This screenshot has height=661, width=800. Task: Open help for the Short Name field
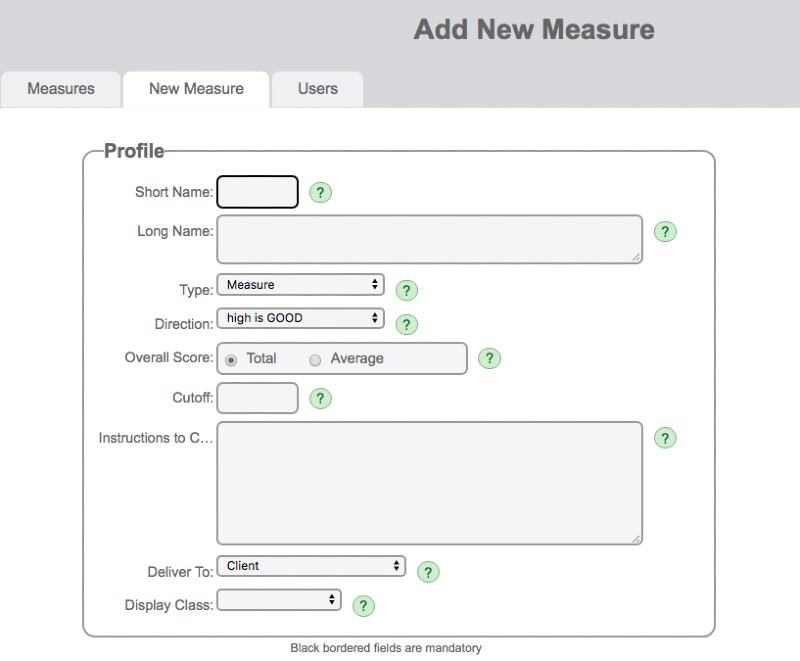click(320, 192)
